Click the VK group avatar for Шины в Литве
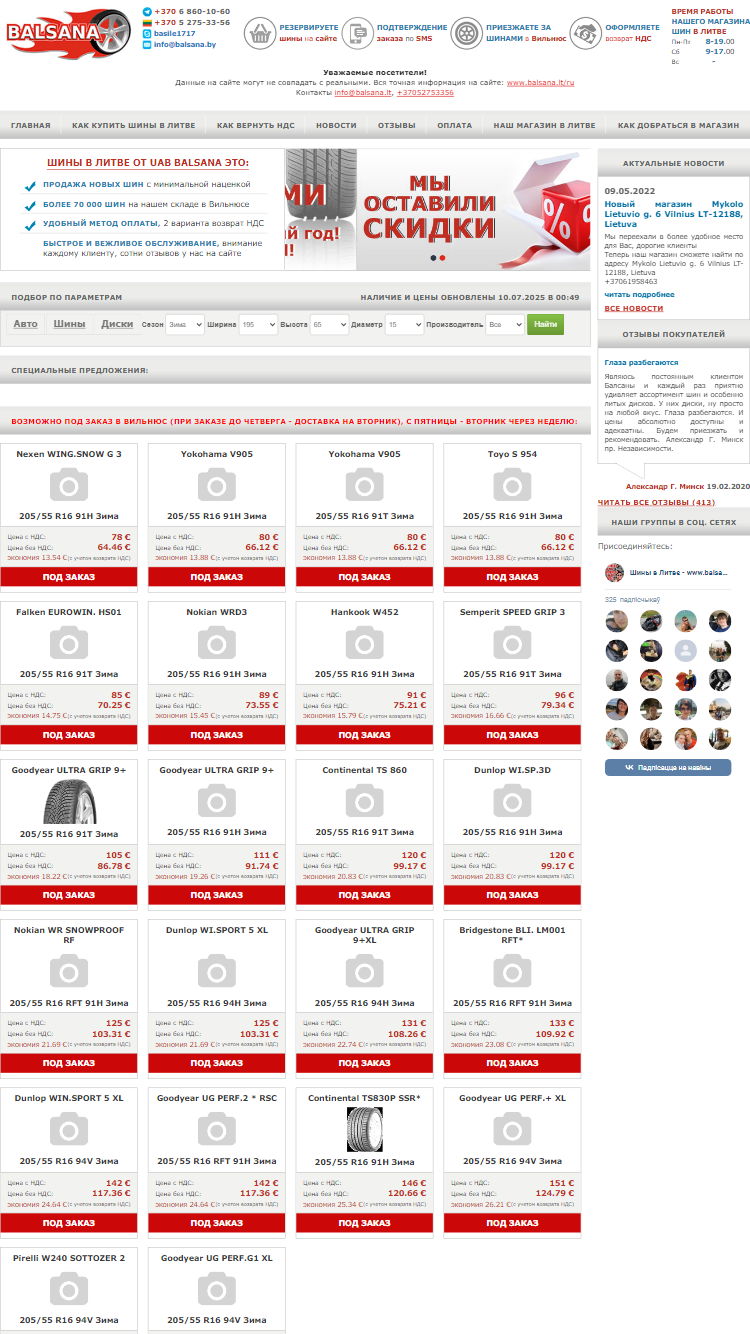The width and height of the screenshot is (750, 1334). [x=614, y=572]
